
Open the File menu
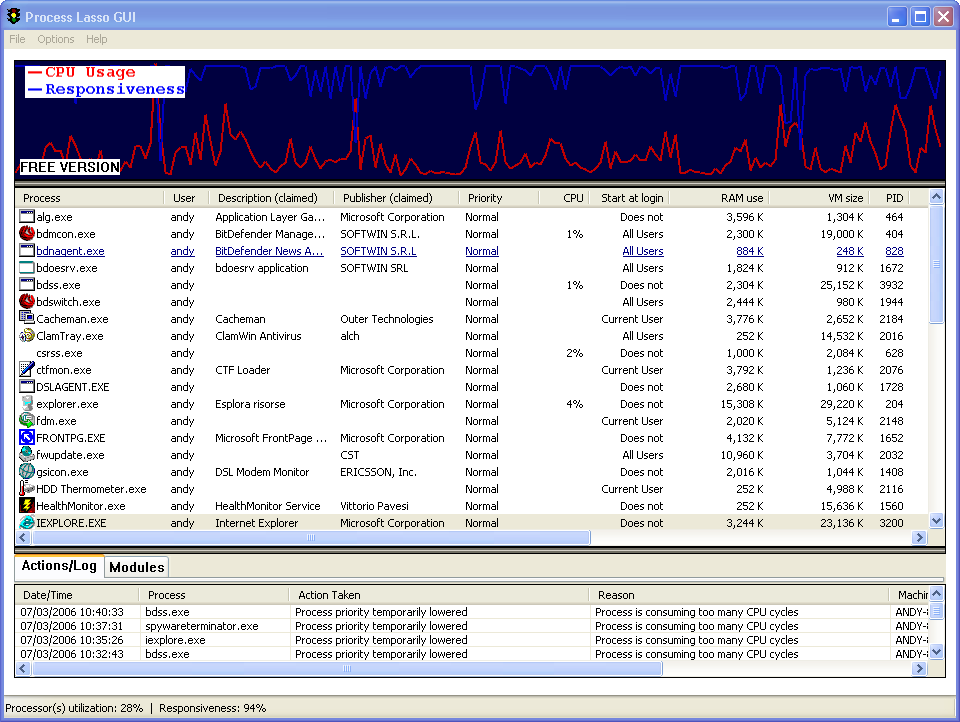point(17,39)
